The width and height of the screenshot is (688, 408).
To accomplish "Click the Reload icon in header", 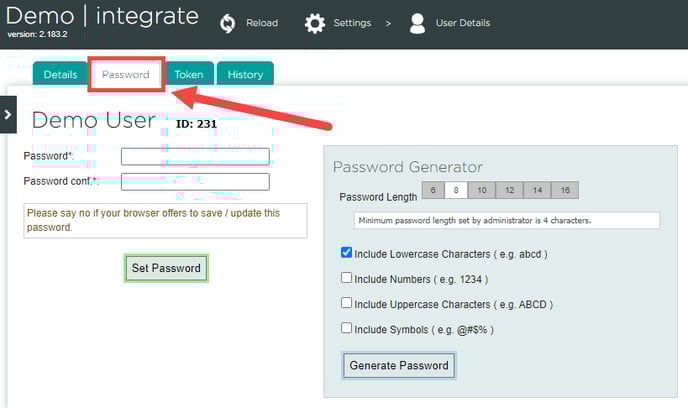I will (x=227, y=23).
